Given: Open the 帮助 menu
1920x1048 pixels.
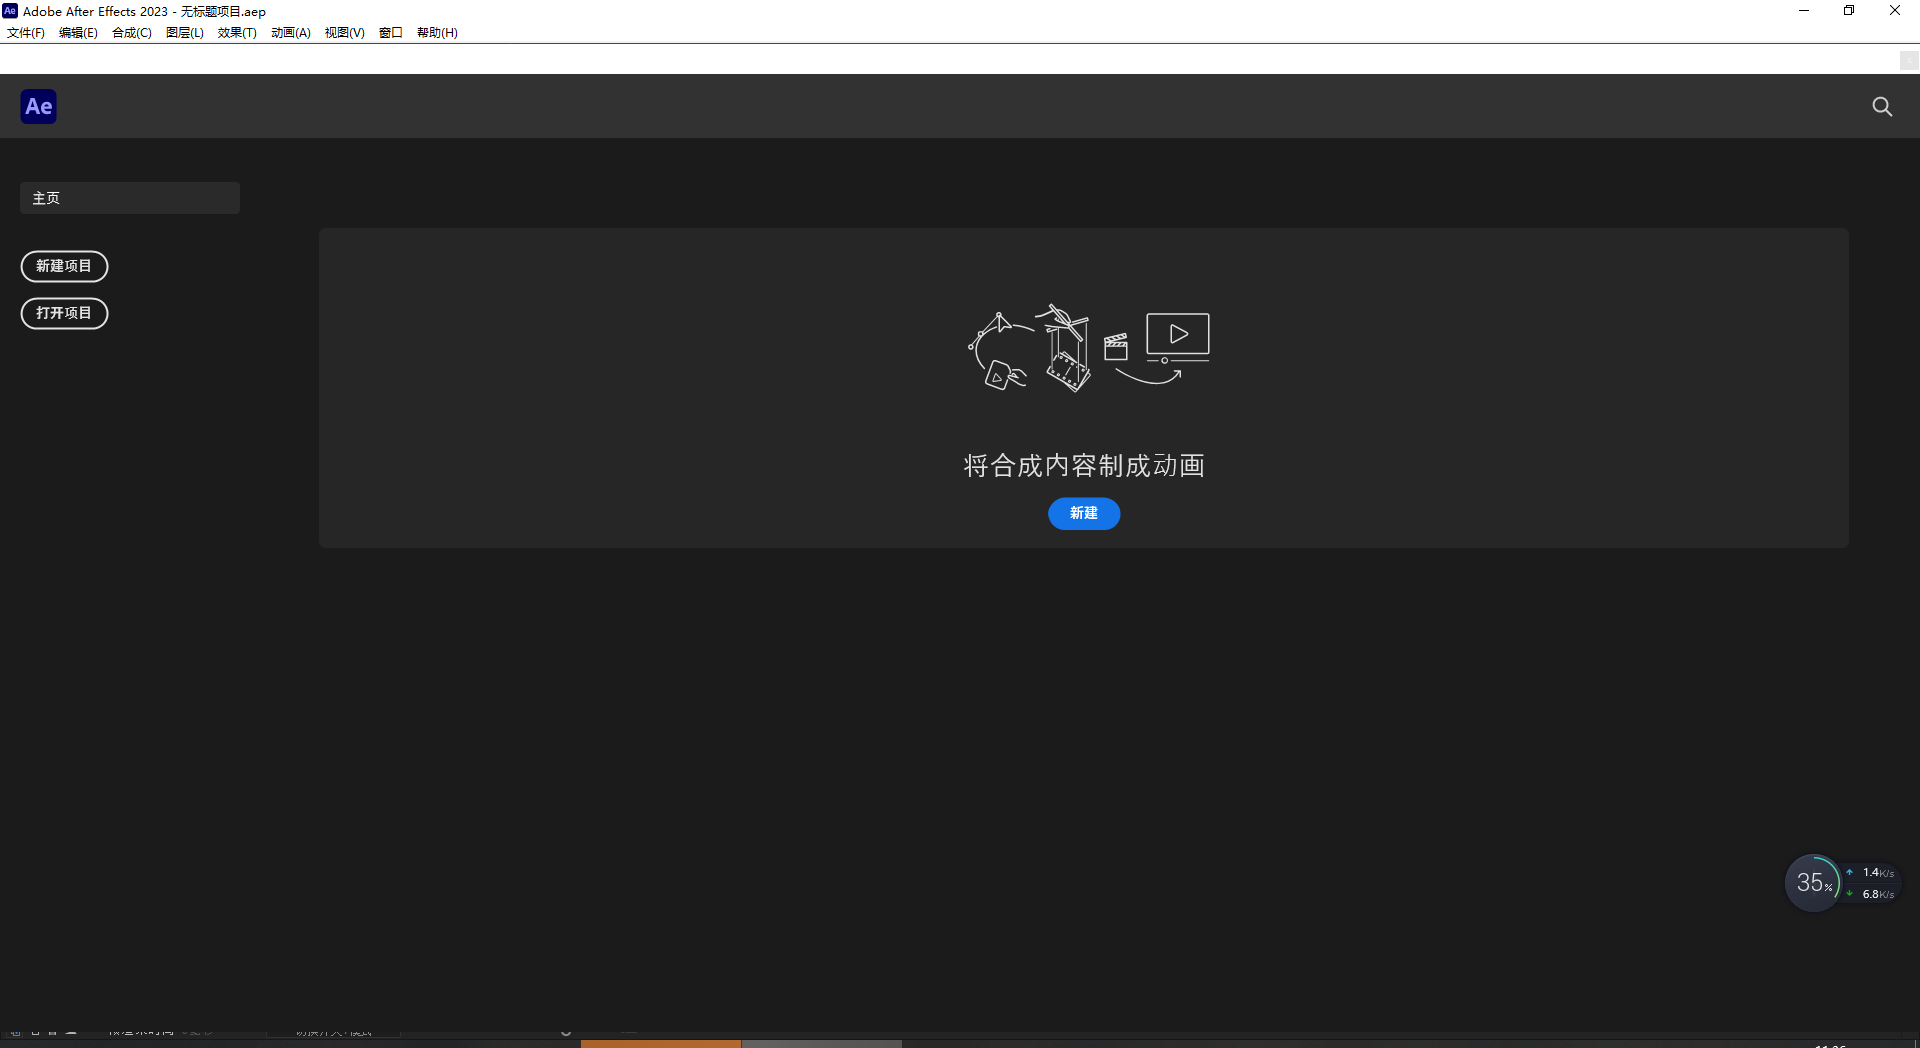Looking at the screenshot, I should click(x=437, y=32).
